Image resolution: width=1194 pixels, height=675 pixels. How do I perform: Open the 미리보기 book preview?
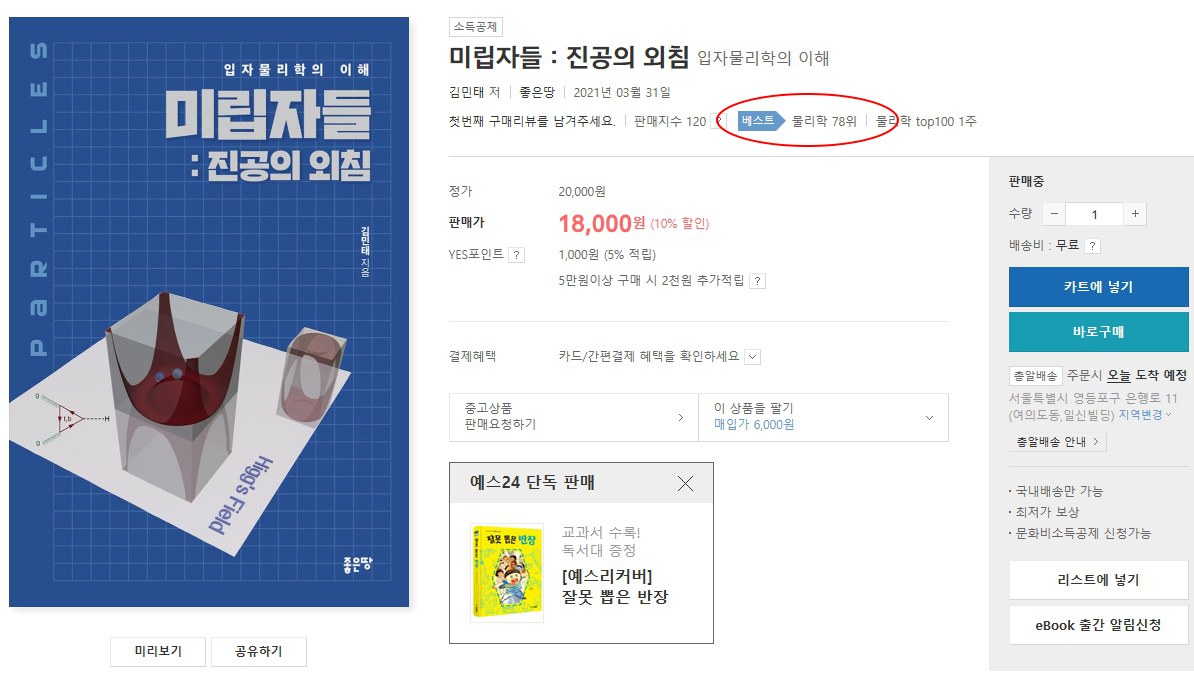click(x=158, y=651)
